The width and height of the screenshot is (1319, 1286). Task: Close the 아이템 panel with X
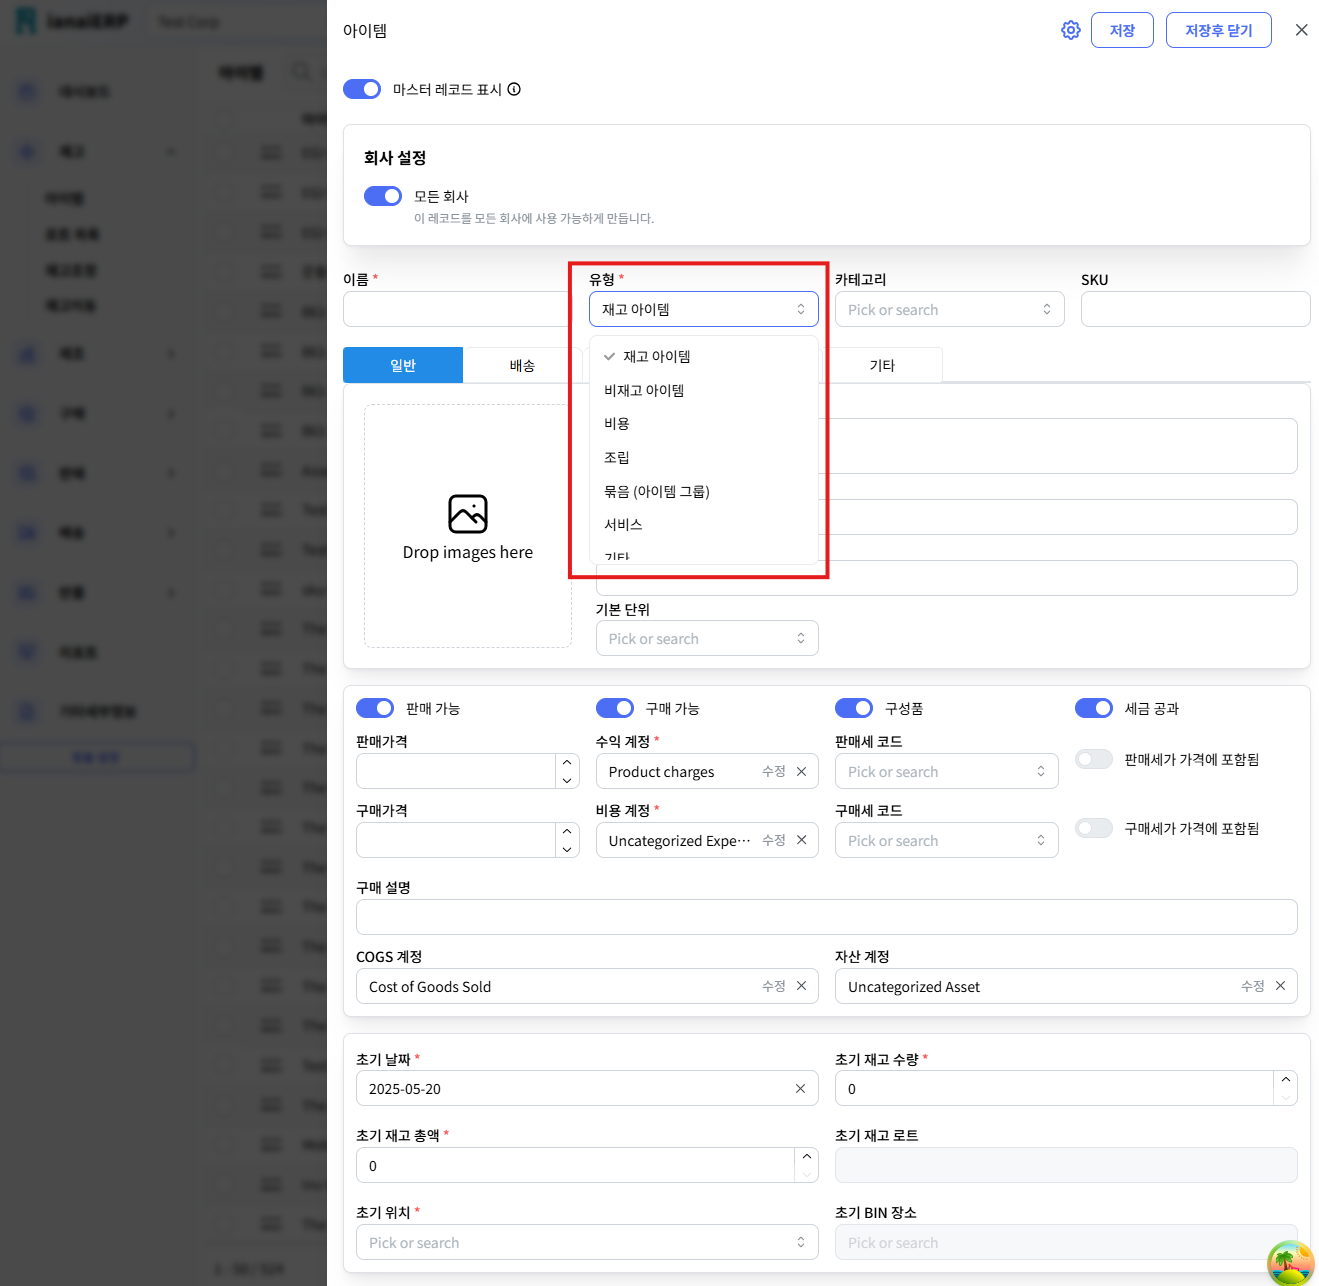pyautogui.click(x=1301, y=30)
